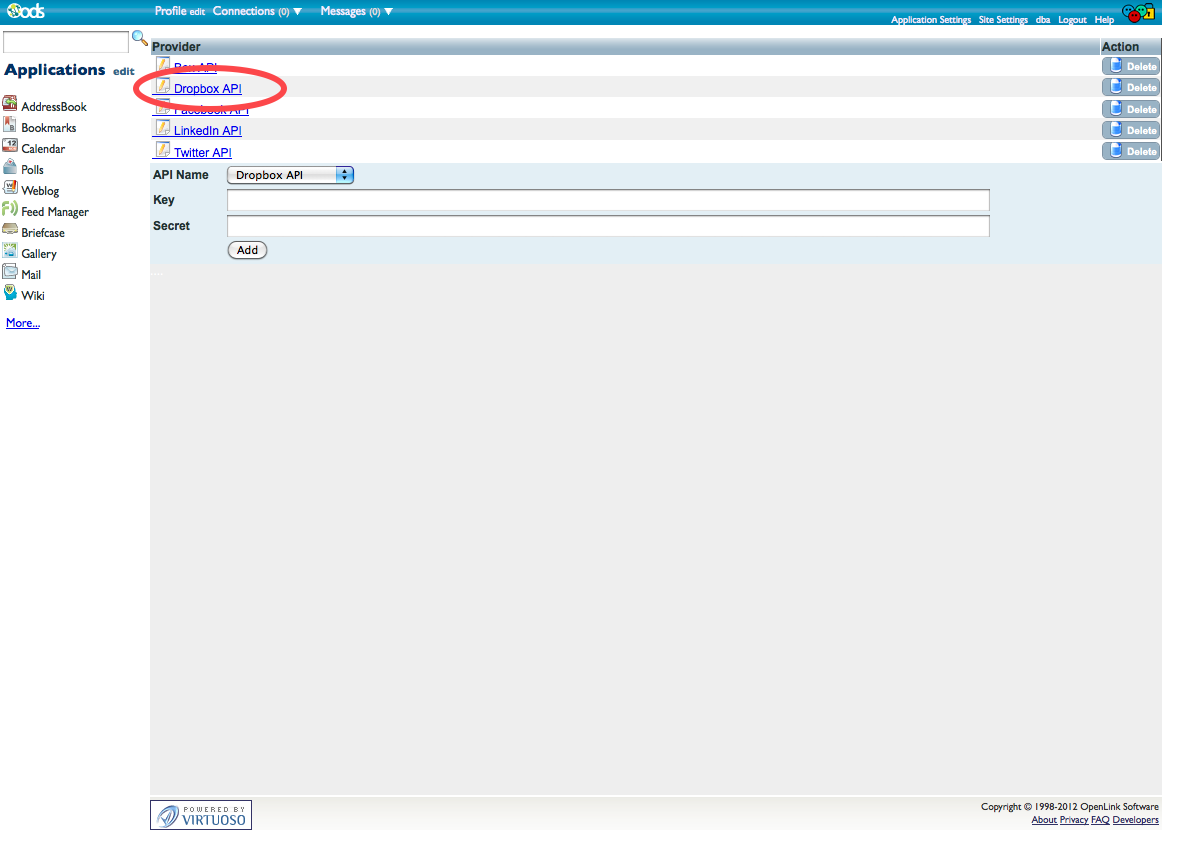This screenshot has height=850, width=1180.
Task: Click the More... link under Applications
Action: [23, 323]
